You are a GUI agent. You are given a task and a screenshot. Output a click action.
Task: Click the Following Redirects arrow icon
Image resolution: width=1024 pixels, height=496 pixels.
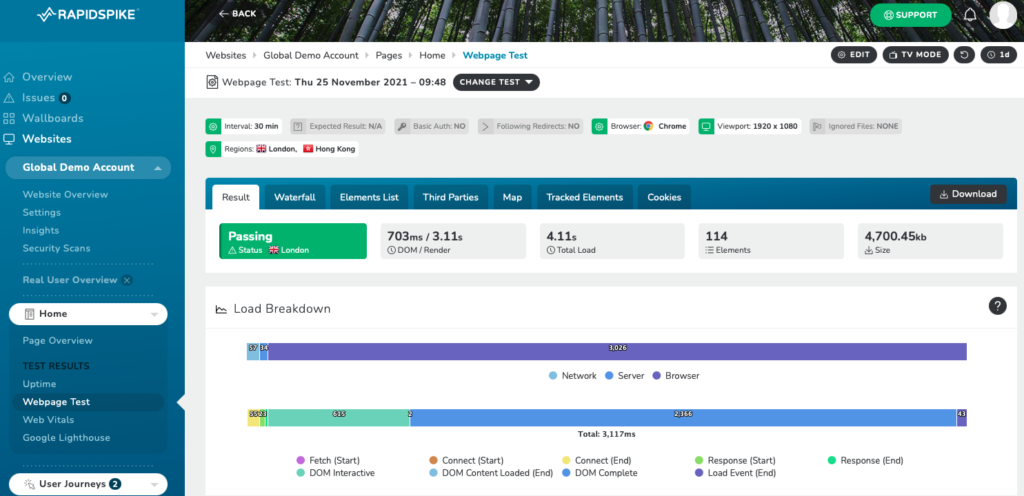(485, 127)
